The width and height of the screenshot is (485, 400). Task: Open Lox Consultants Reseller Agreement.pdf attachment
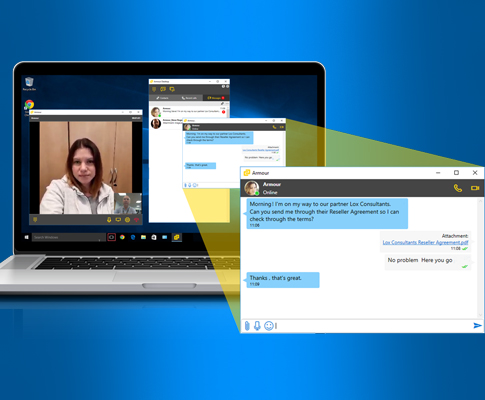(x=425, y=242)
